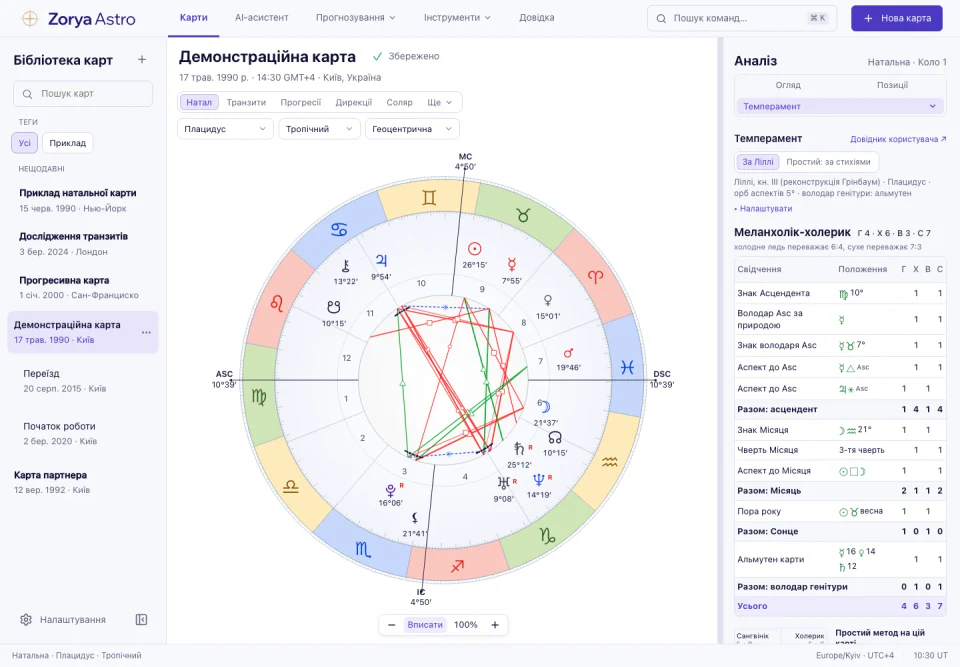Zoom in with the plus icon

coord(495,625)
